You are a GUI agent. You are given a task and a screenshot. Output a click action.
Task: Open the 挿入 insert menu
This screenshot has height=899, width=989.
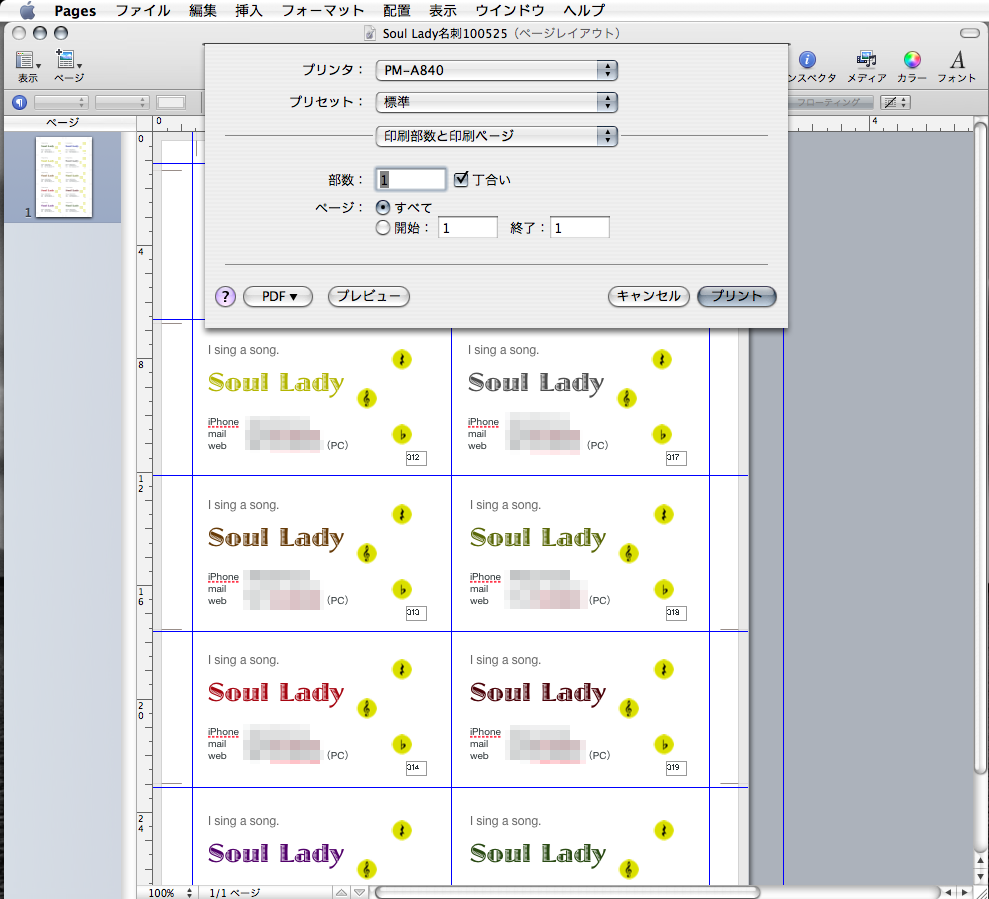250,11
